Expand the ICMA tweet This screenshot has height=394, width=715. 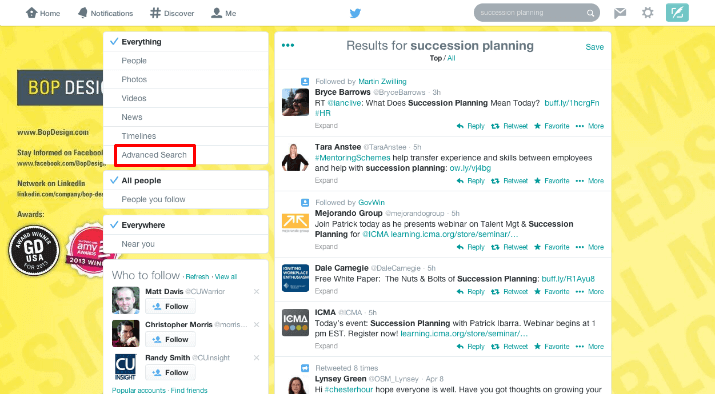(x=326, y=346)
